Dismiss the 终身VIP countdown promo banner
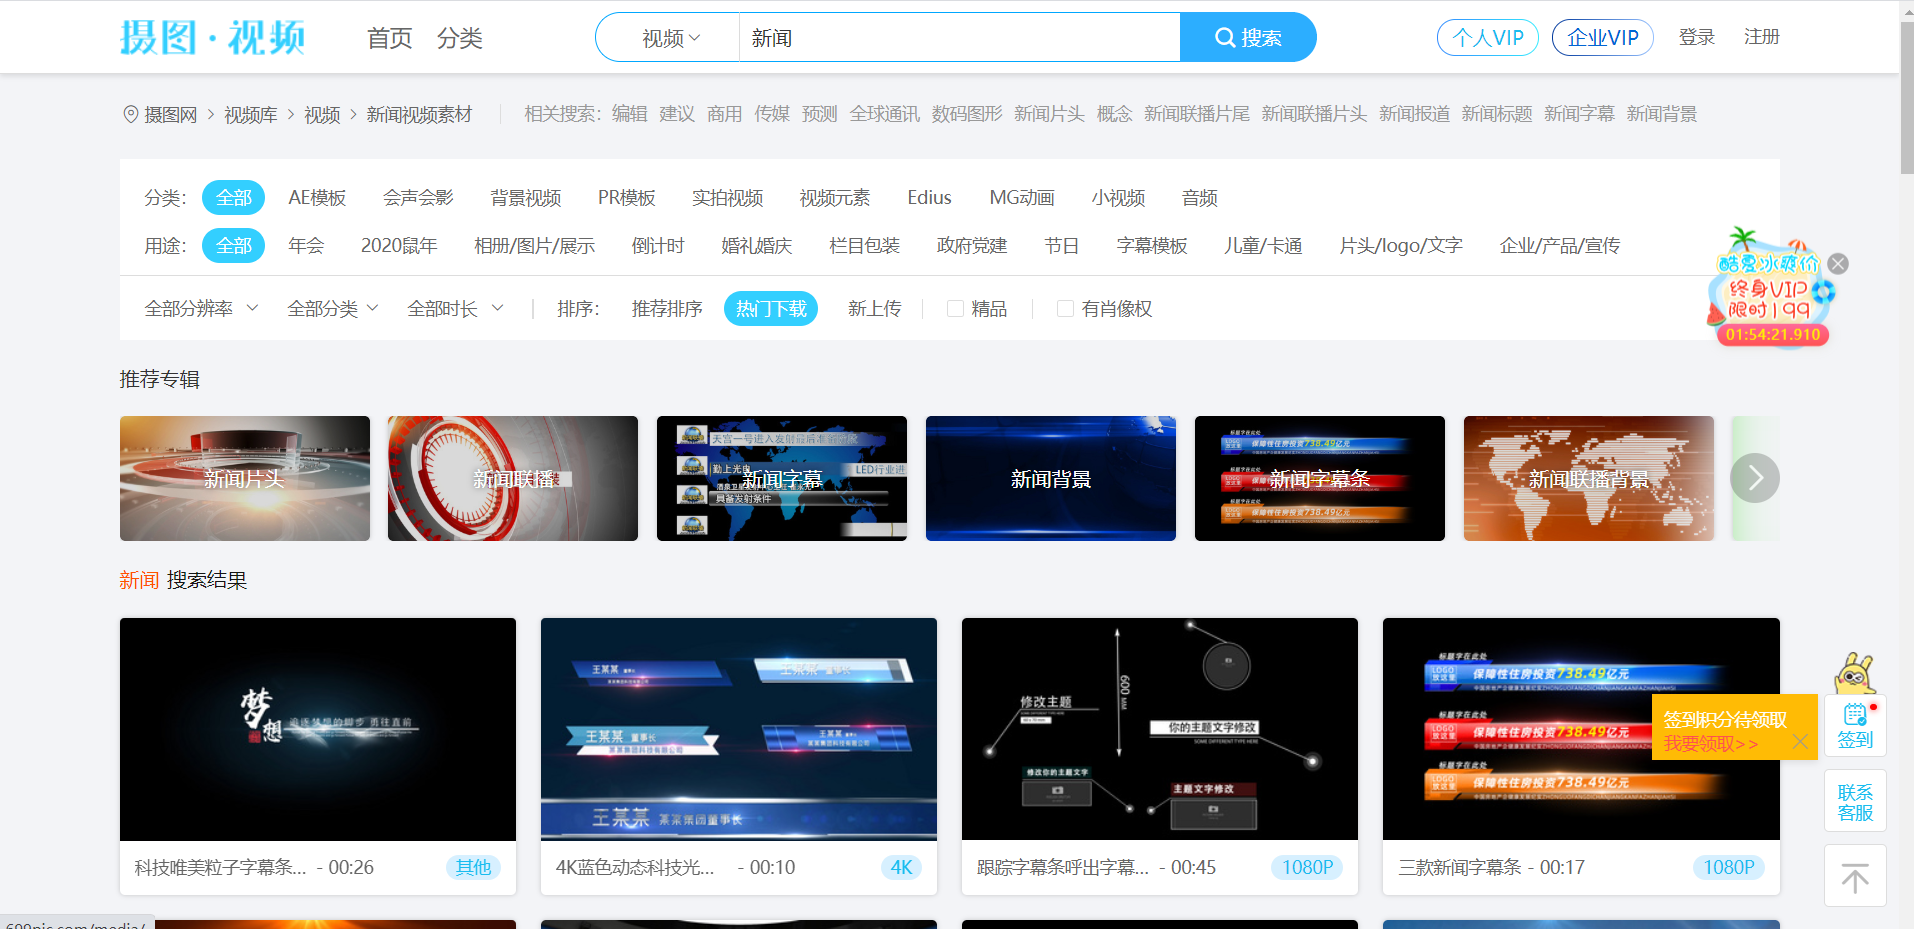This screenshot has width=1914, height=929. (x=1837, y=263)
